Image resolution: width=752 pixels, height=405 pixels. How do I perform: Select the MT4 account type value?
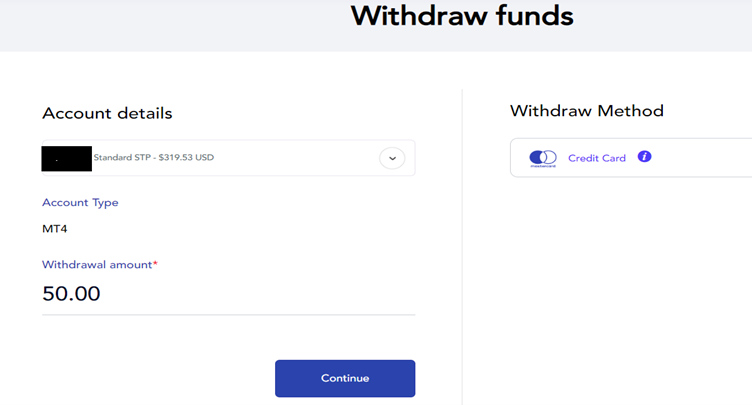tap(55, 229)
